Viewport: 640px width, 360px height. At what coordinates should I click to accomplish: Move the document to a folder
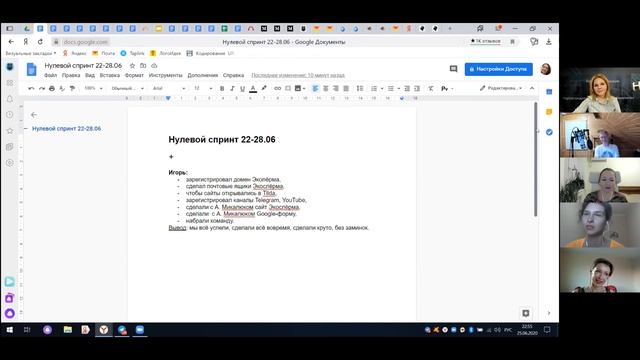(x=143, y=66)
